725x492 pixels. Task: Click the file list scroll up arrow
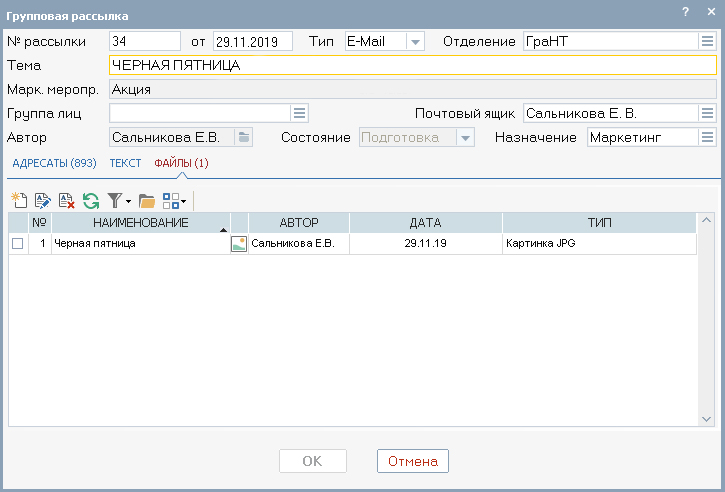(706, 221)
